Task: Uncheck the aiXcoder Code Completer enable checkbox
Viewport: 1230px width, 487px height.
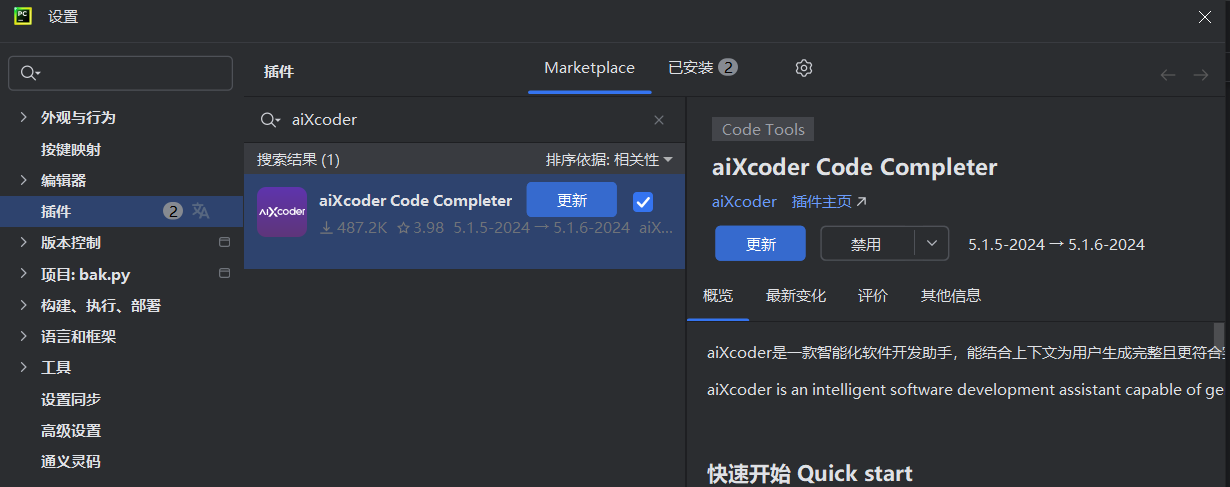Action: click(643, 202)
